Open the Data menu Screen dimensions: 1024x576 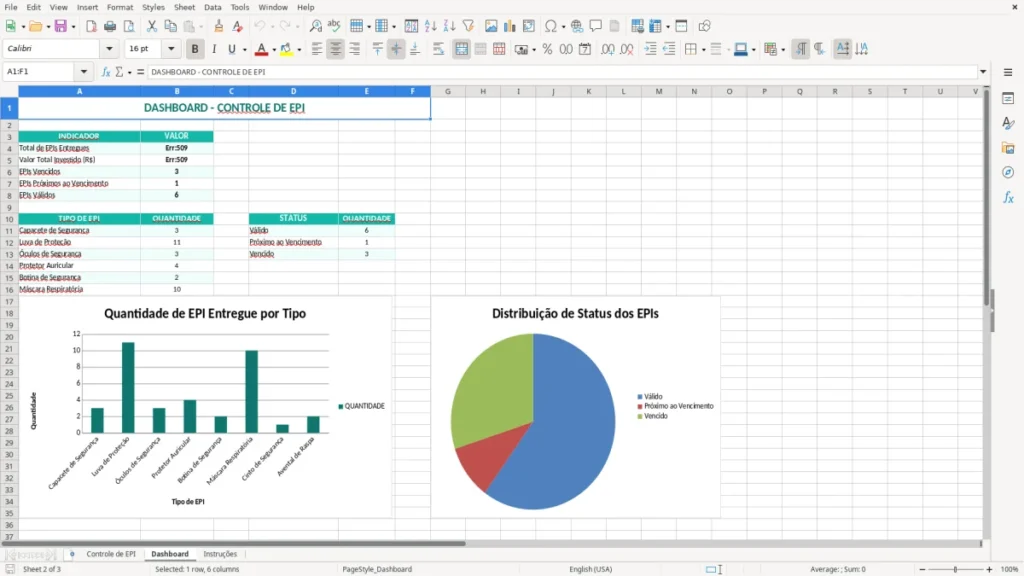(x=212, y=7)
